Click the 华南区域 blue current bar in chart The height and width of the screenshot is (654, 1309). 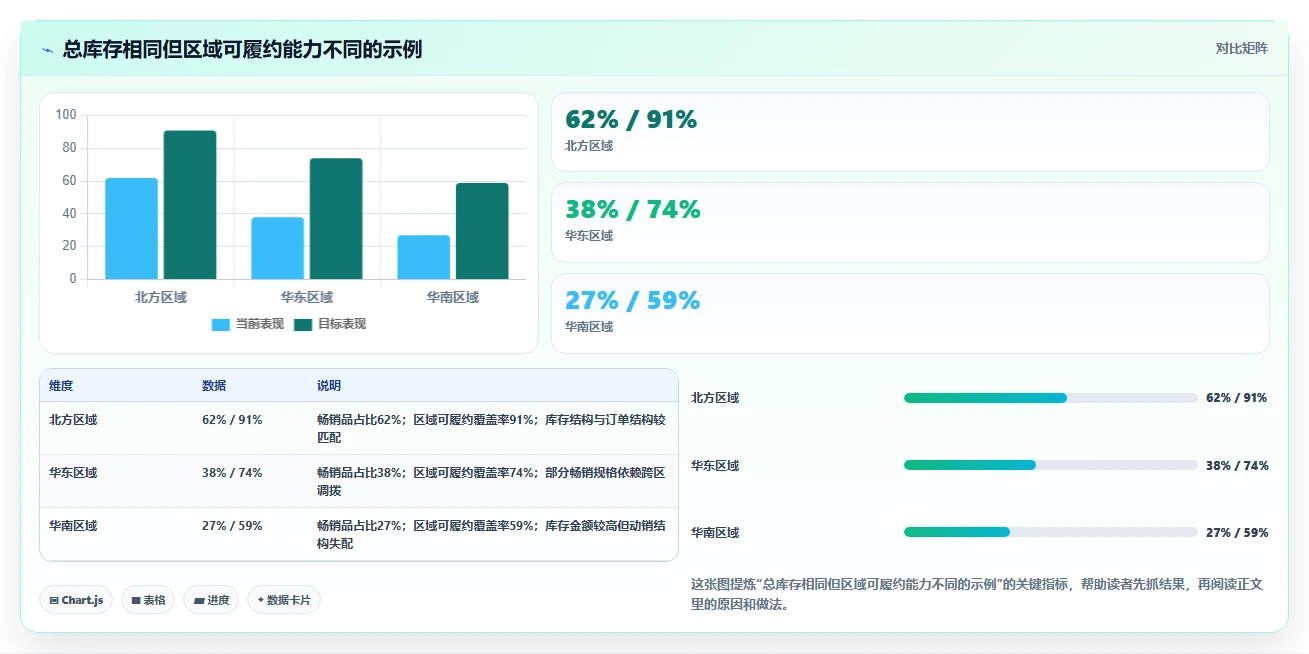pyautogui.click(x=424, y=257)
